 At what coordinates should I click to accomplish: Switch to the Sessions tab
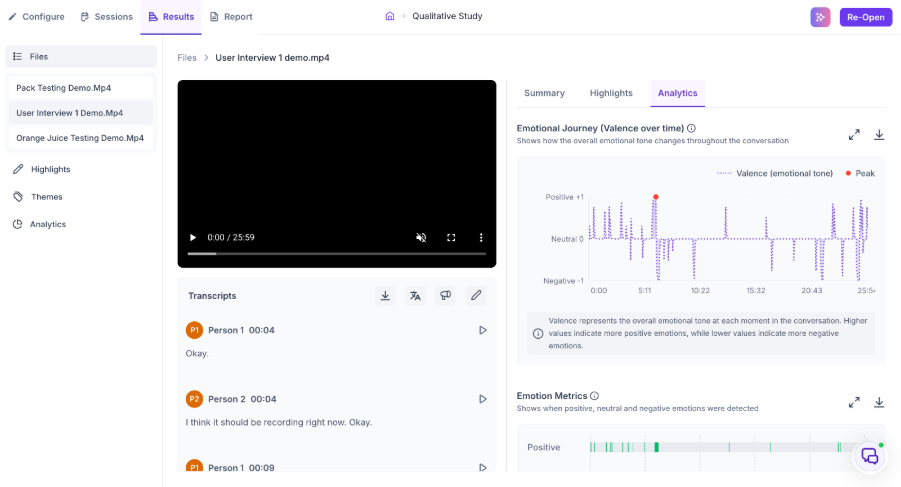point(106,17)
